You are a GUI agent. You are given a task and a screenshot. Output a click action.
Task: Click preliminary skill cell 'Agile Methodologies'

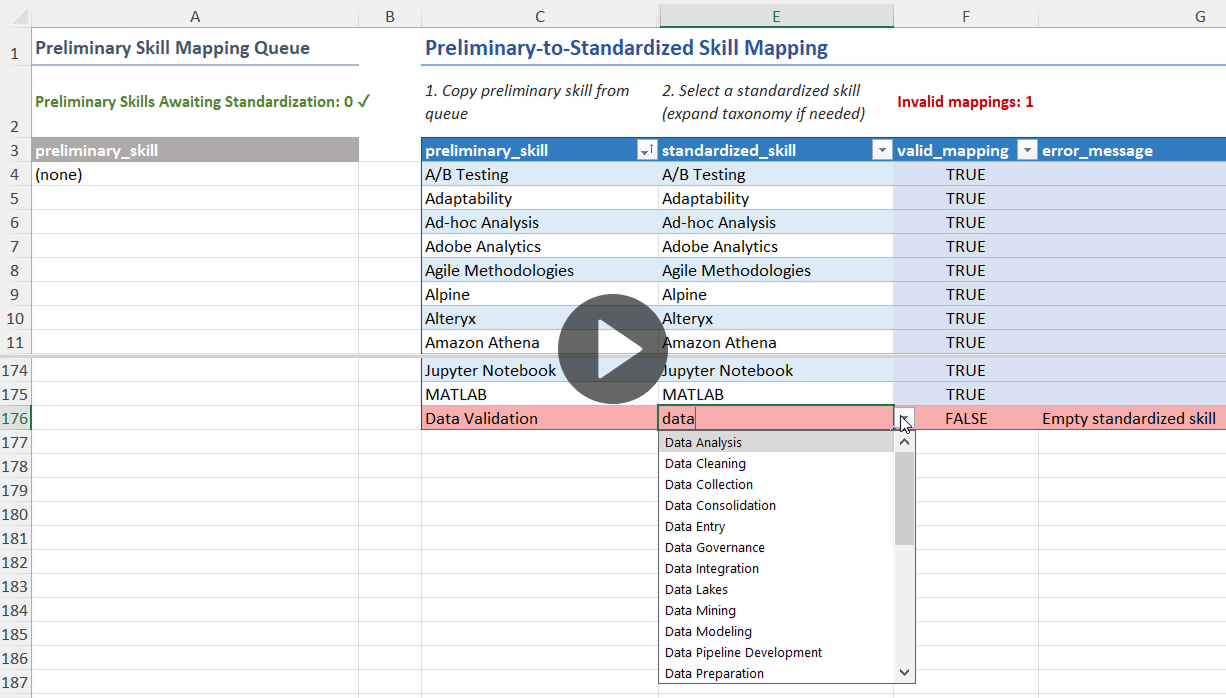click(x=540, y=270)
